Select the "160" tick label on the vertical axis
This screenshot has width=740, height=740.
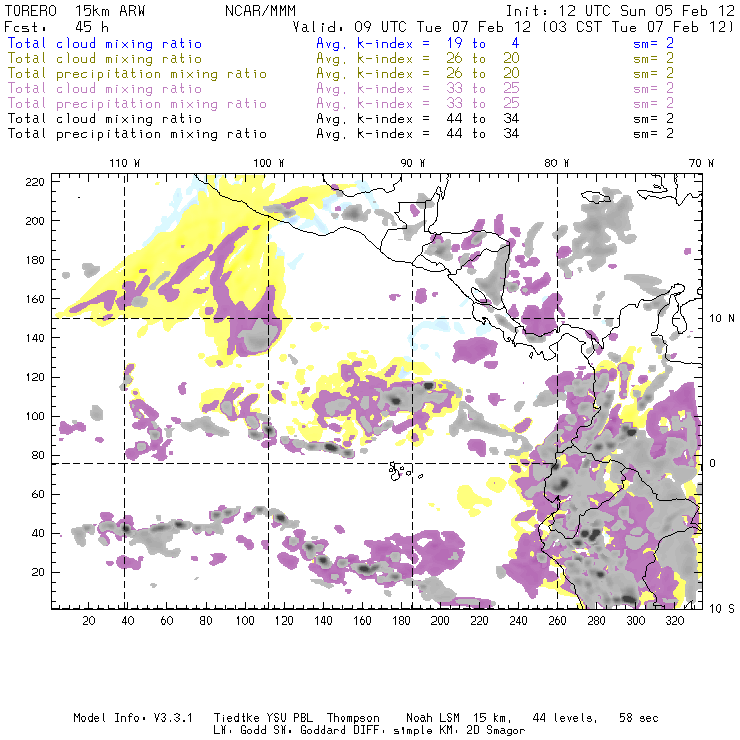tap(35, 299)
